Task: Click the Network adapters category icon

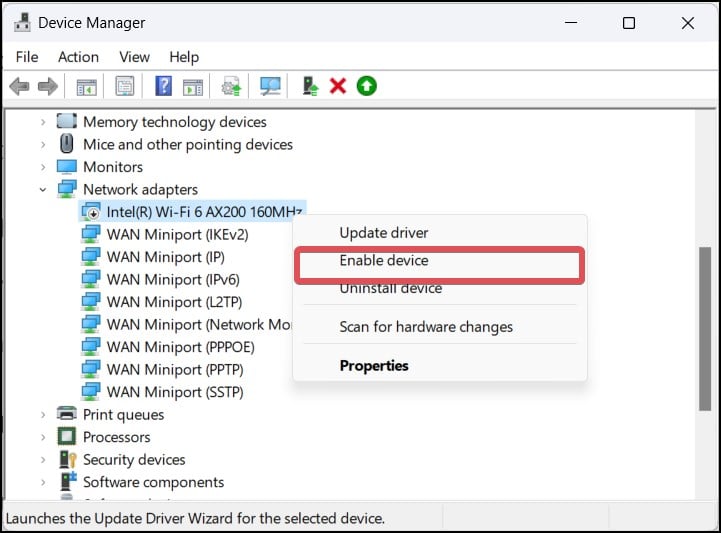Action: click(67, 189)
